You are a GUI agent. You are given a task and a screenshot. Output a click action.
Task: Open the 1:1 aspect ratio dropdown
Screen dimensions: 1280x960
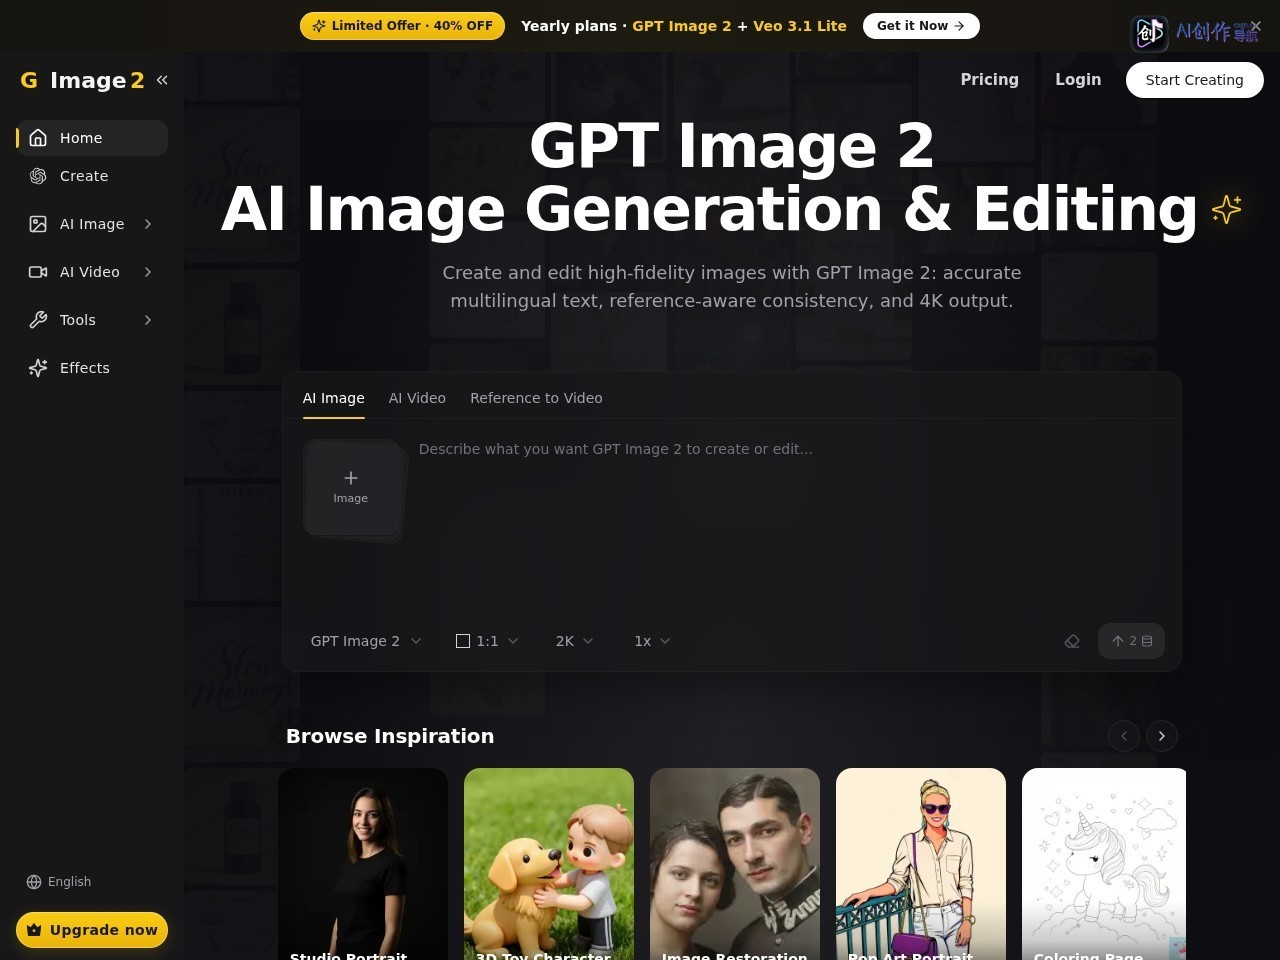click(x=487, y=641)
